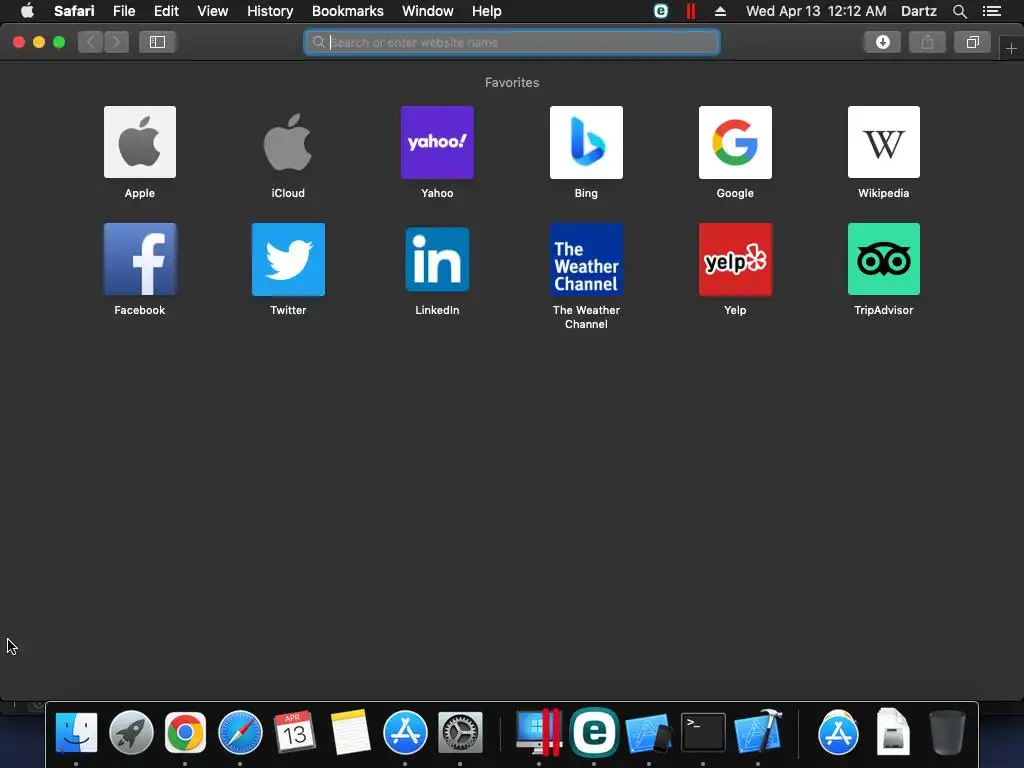Click the Safari Dock icon
This screenshot has width=1024, height=768.
pos(240,733)
